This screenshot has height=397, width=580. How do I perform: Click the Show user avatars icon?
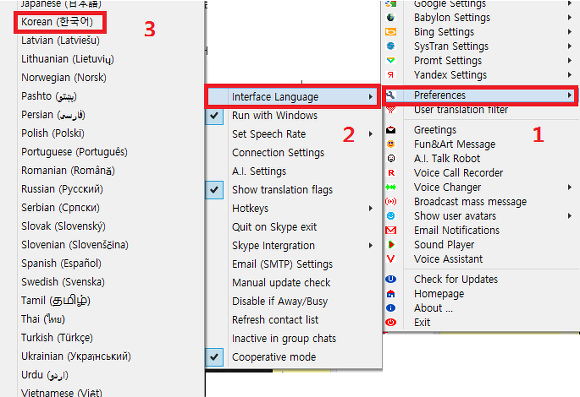click(x=391, y=216)
